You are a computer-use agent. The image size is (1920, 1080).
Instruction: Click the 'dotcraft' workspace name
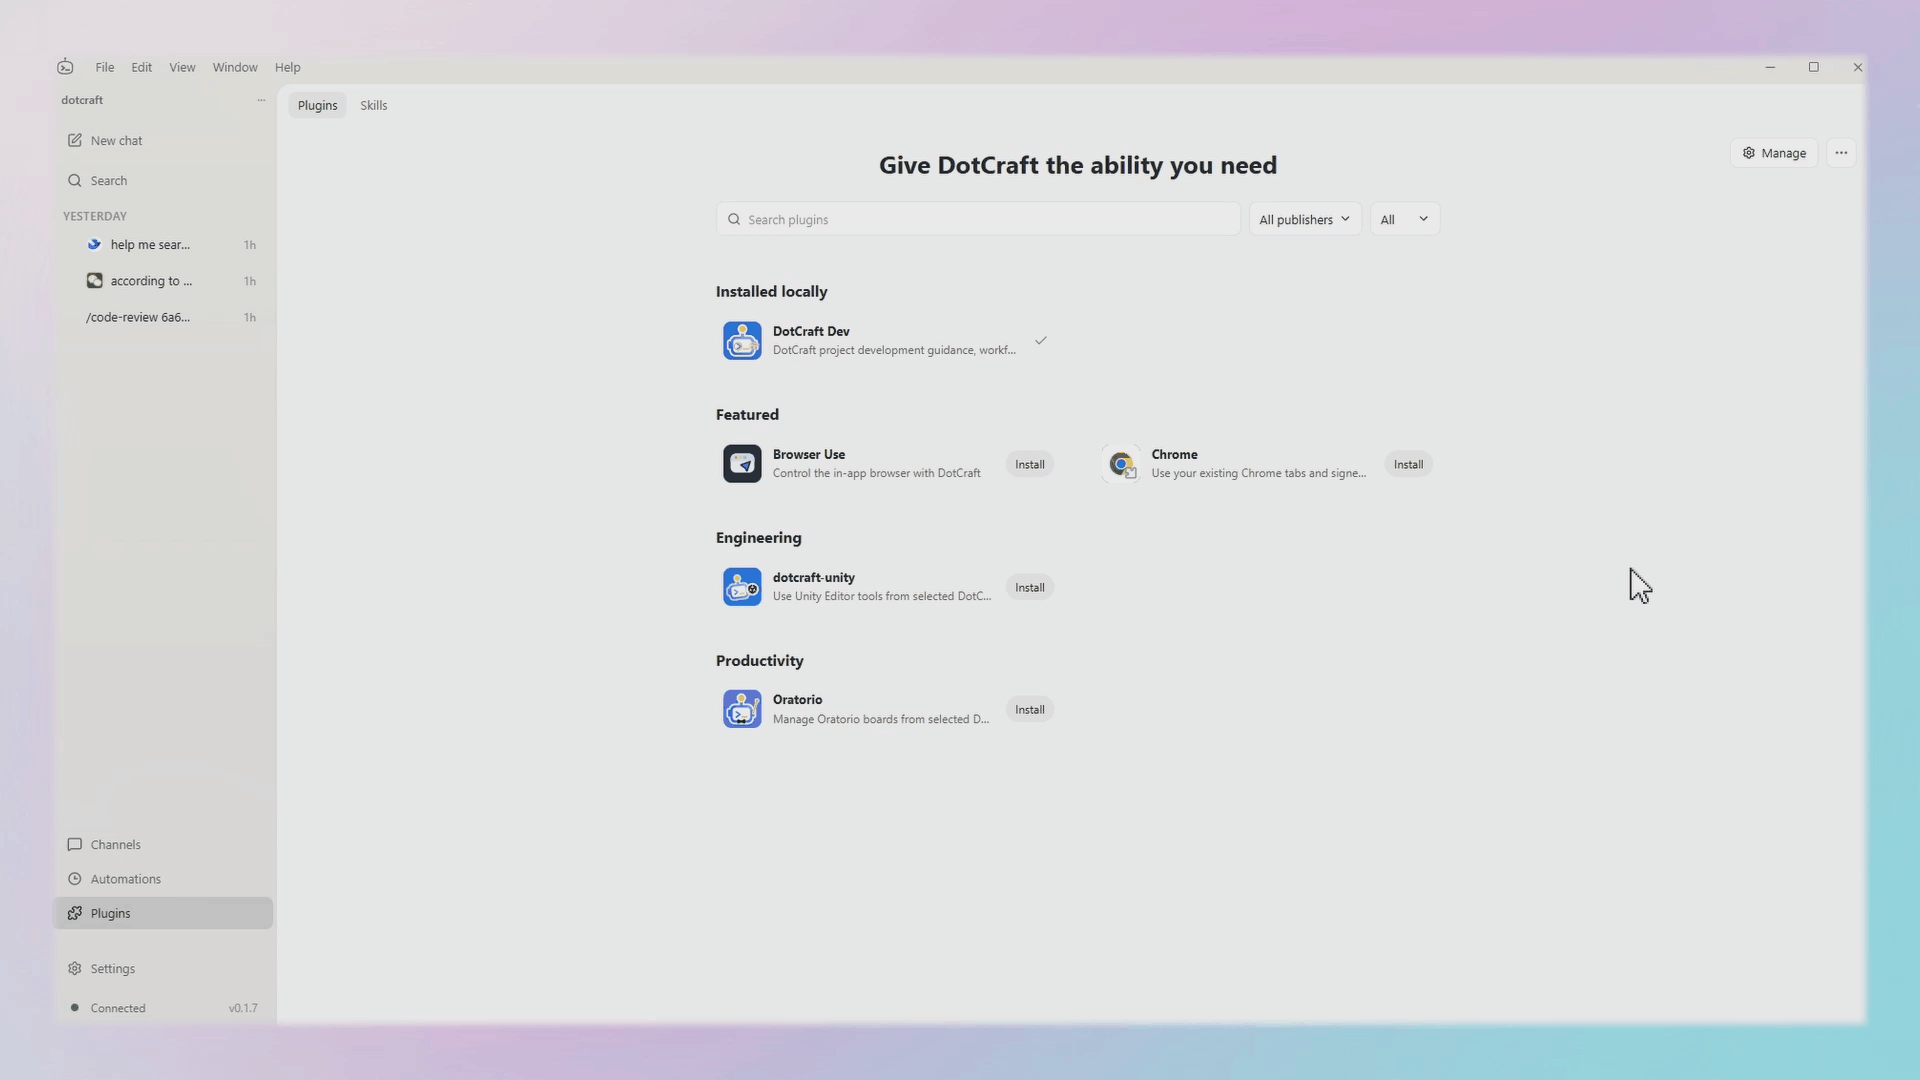[82, 100]
